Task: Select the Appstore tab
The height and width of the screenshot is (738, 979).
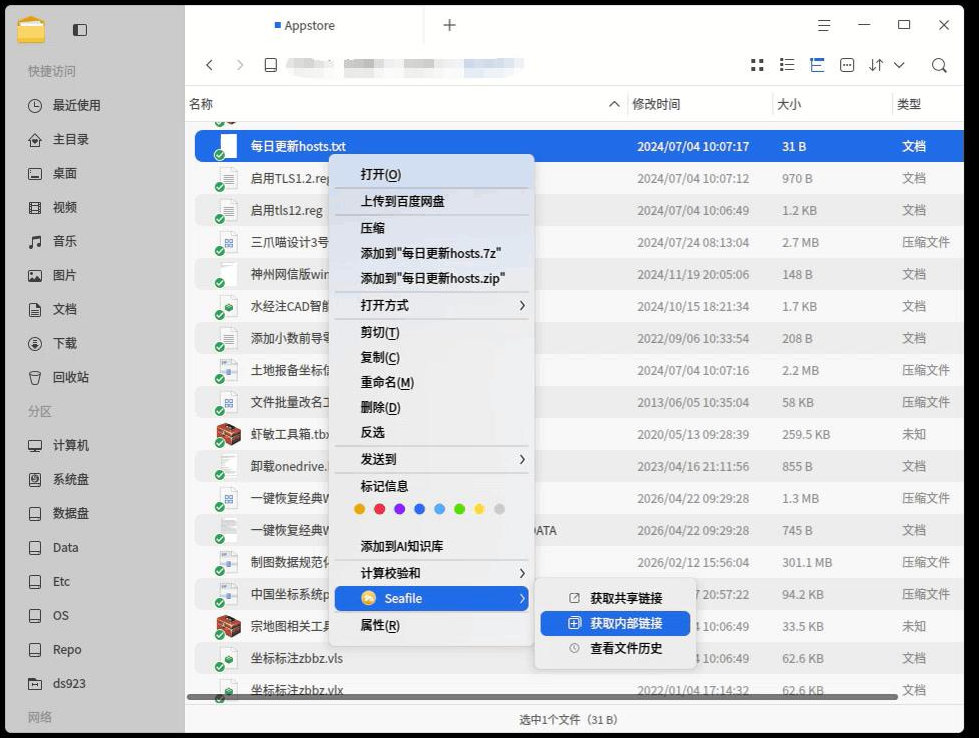Action: point(305,26)
